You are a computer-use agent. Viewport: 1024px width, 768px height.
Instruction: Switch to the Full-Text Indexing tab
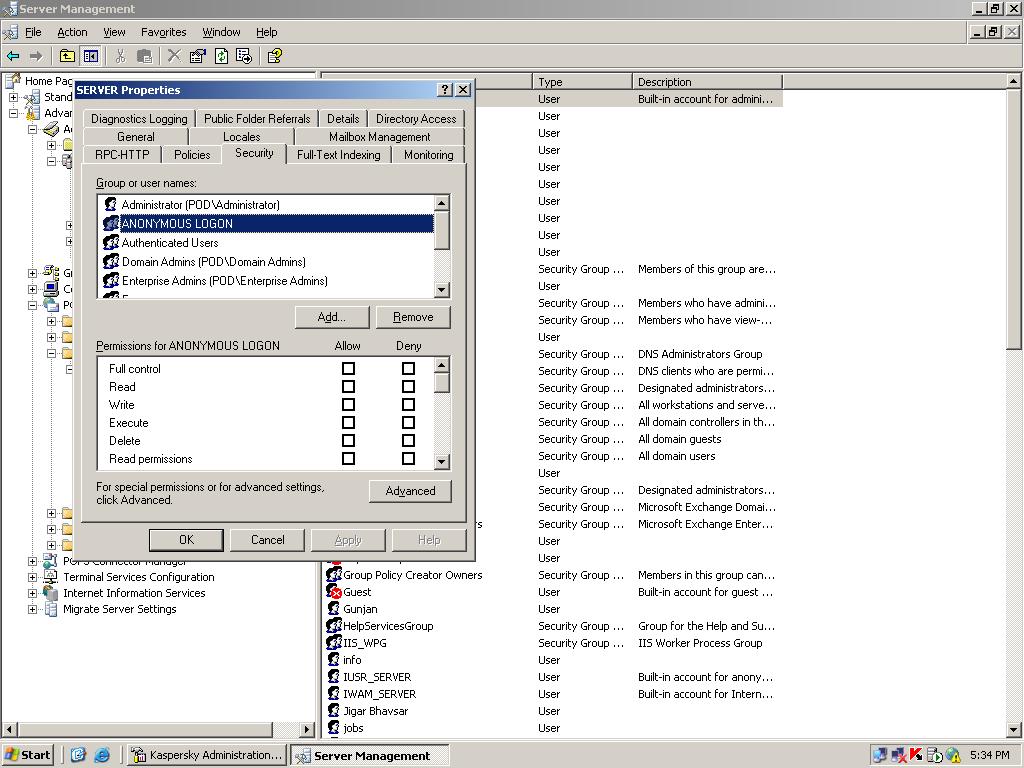tap(338, 155)
